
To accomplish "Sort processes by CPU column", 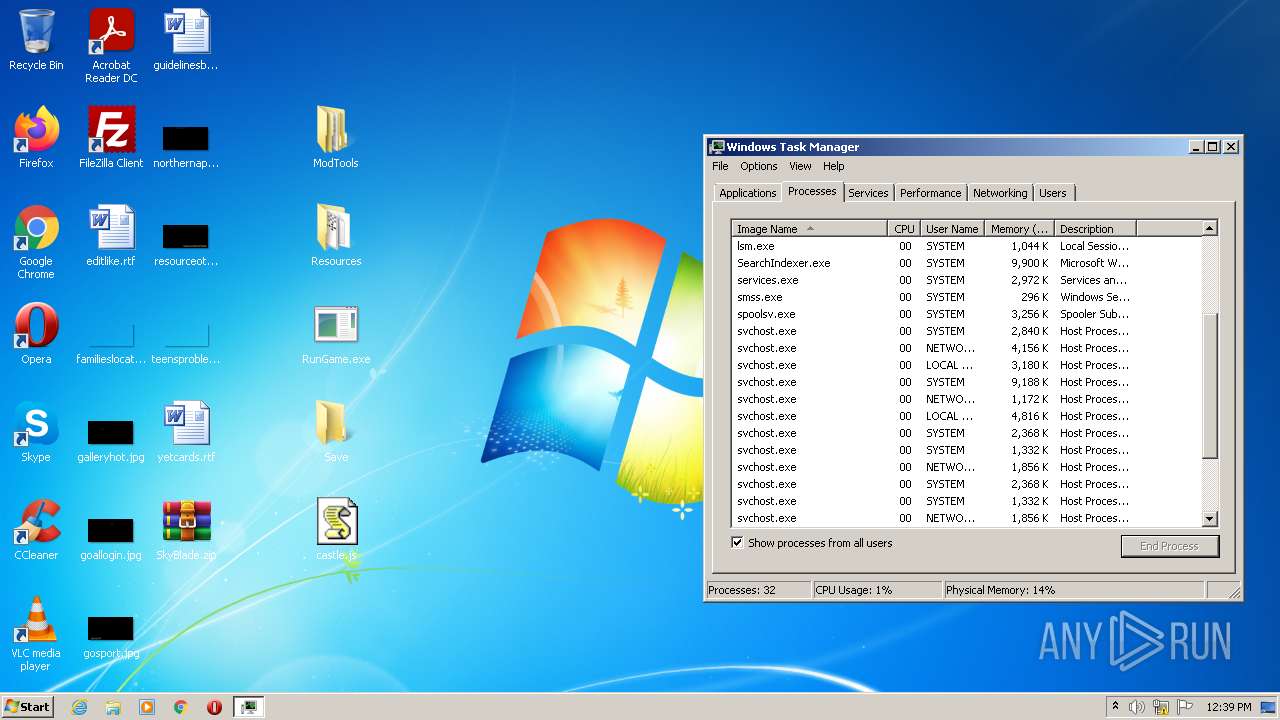I will 904,229.
